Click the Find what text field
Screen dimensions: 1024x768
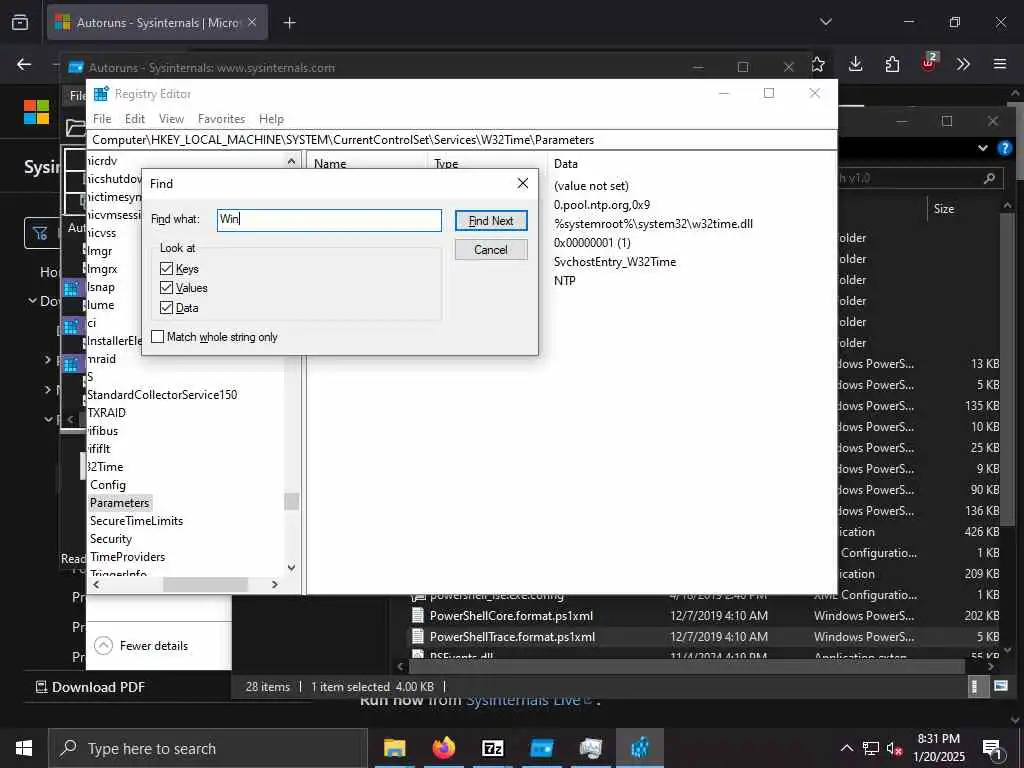(x=329, y=219)
